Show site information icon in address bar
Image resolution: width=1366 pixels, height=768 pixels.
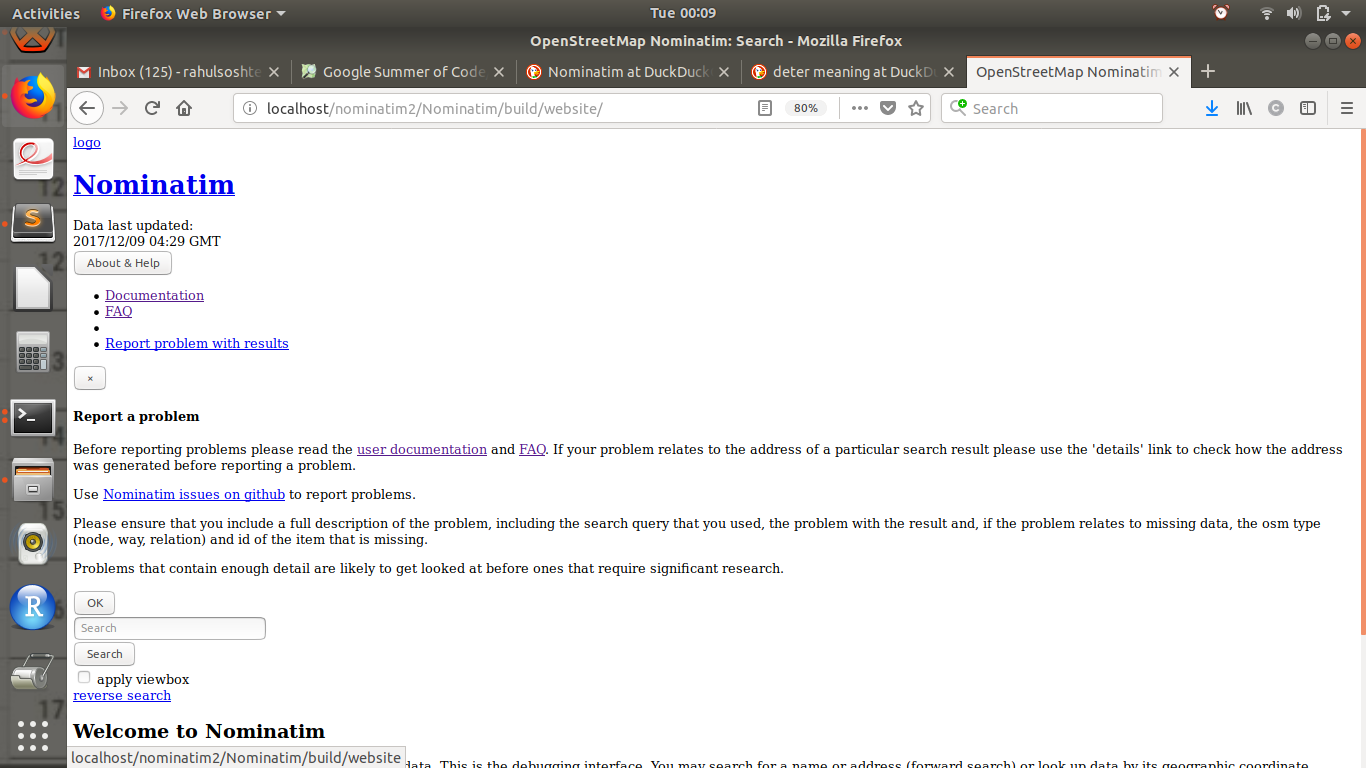tap(250, 108)
